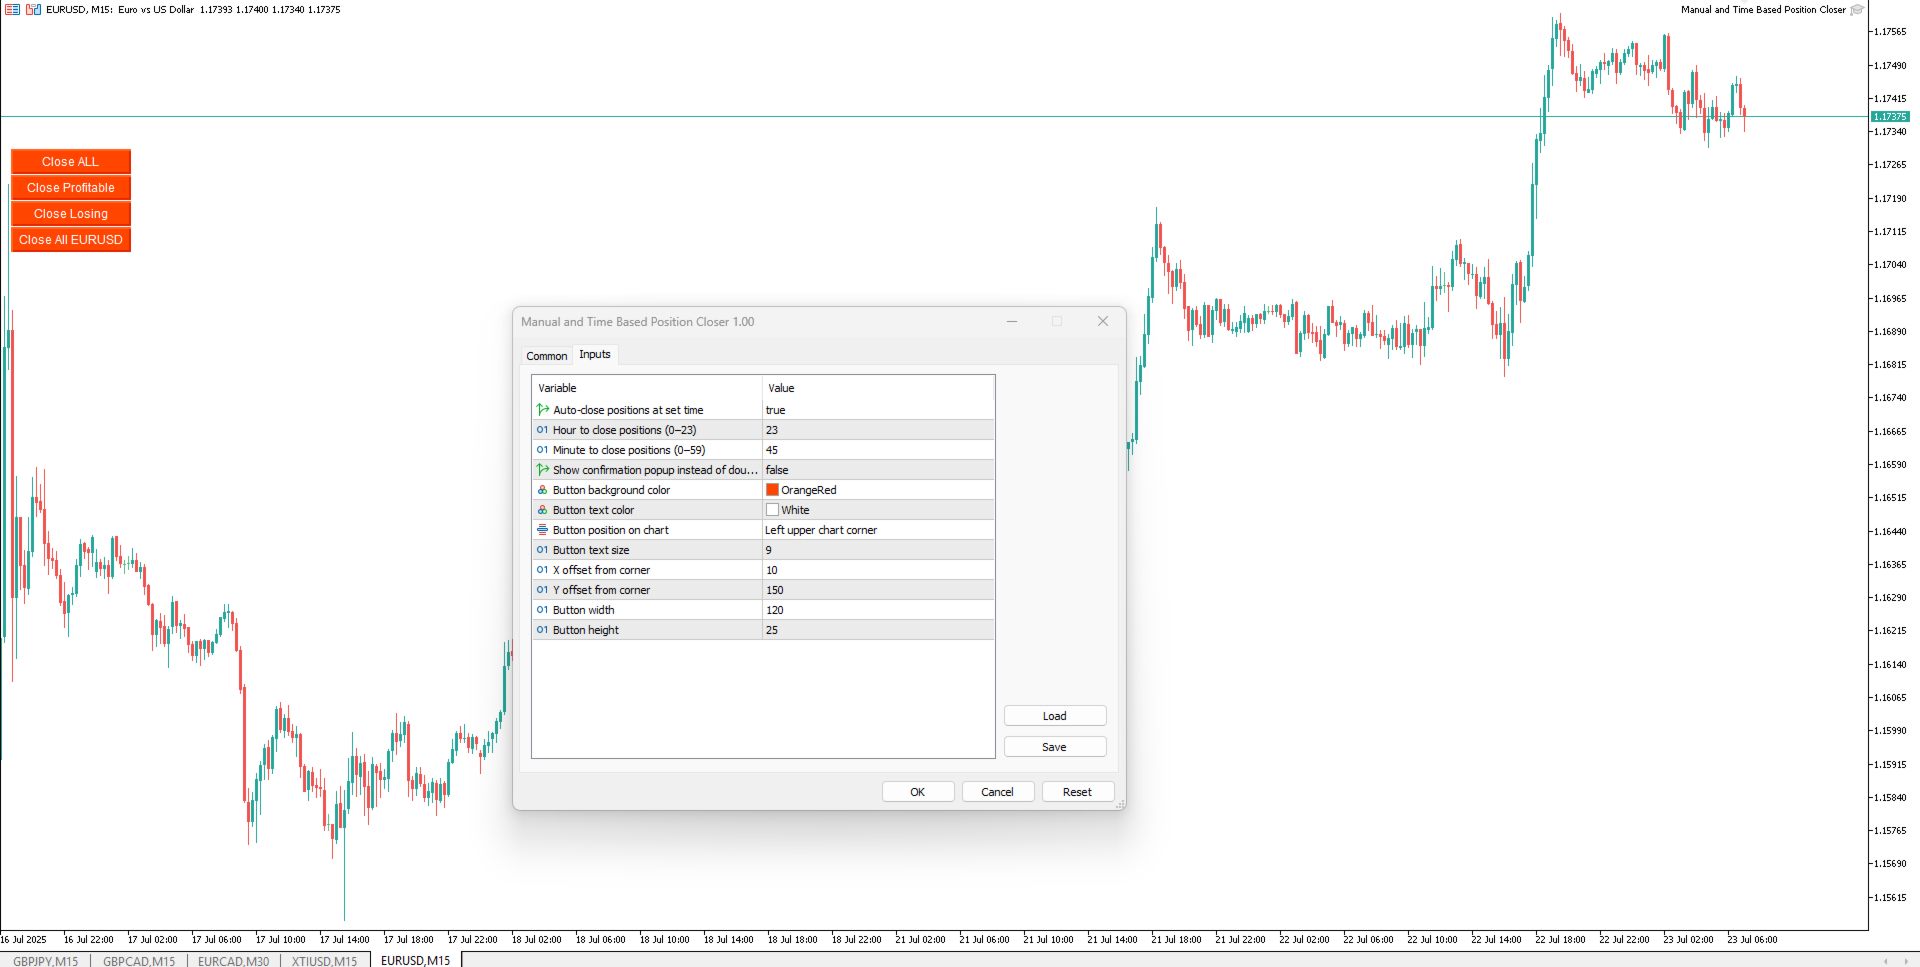Edit Button width value 120

tap(878, 610)
